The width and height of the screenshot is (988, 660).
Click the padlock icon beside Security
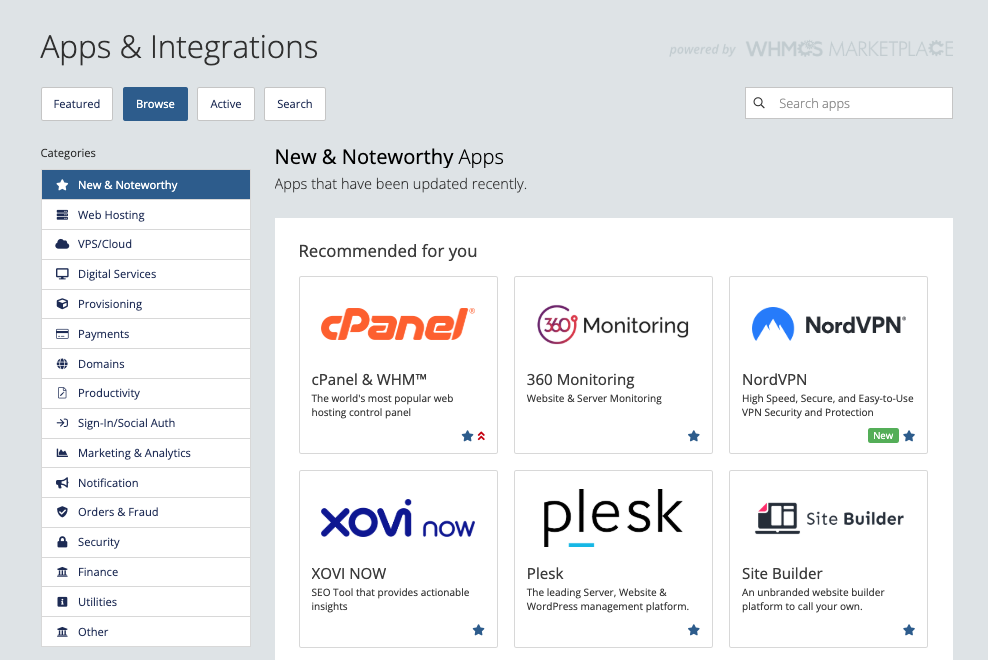[62, 542]
